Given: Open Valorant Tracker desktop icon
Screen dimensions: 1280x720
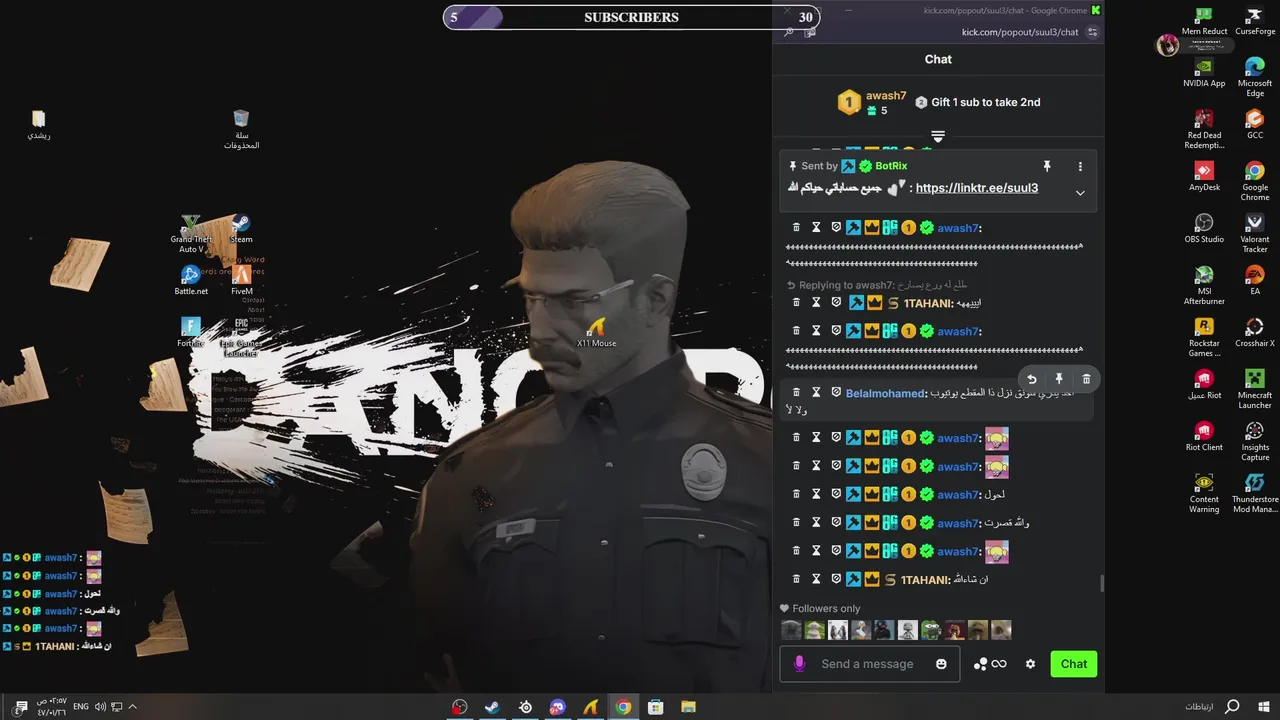Looking at the screenshot, I should click(1255, 233).
